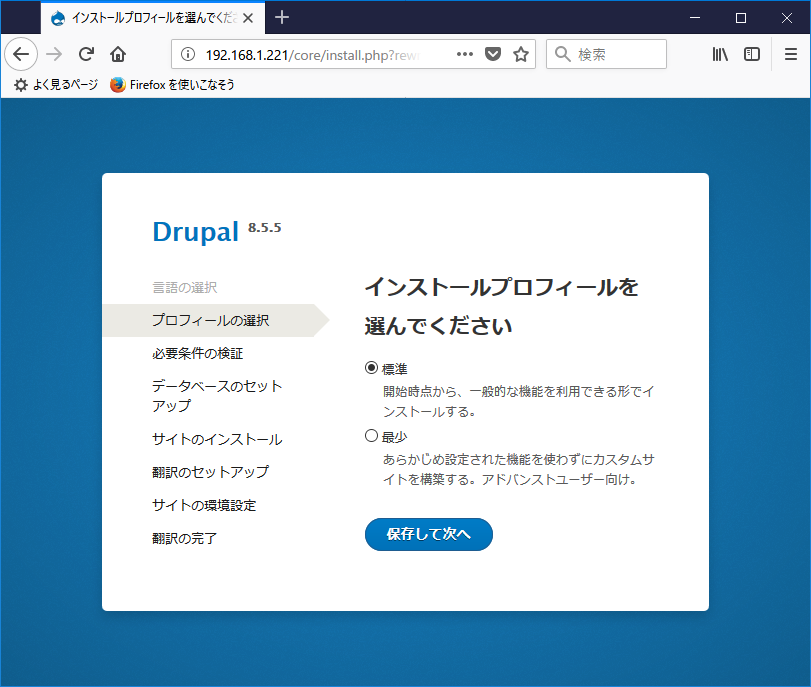Open a new tab with the plus button

[x=282, y=17]
